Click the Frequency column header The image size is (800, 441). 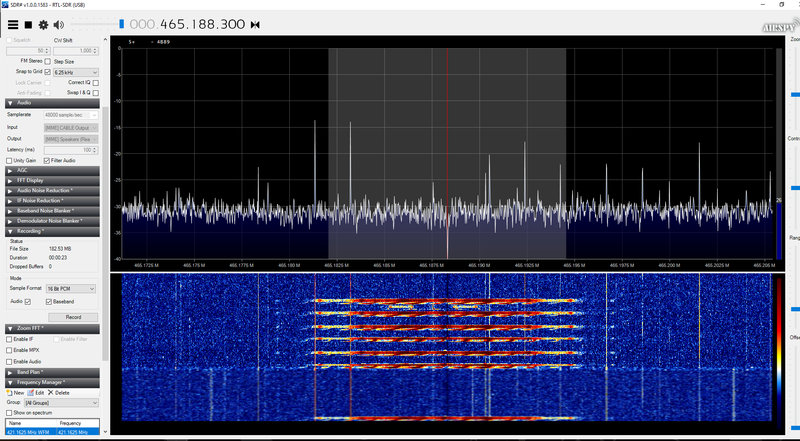coord(78,423)
